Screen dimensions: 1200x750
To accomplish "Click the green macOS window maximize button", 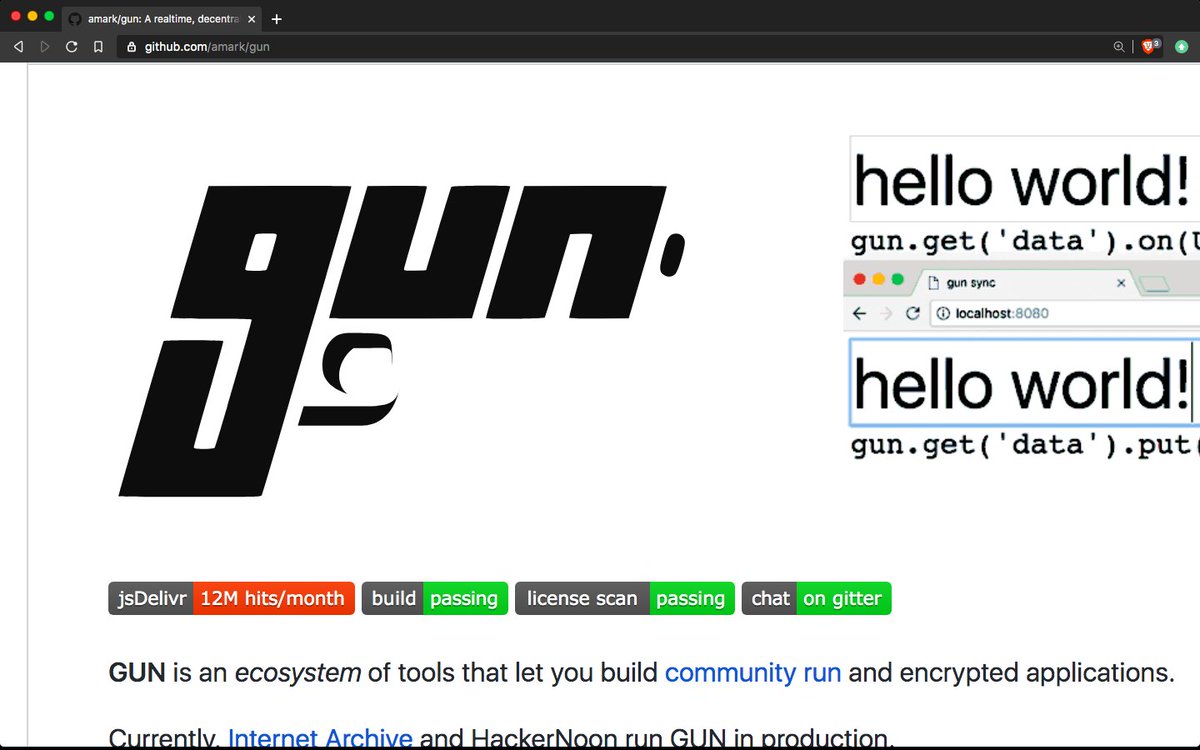I will tap(49, 17).
